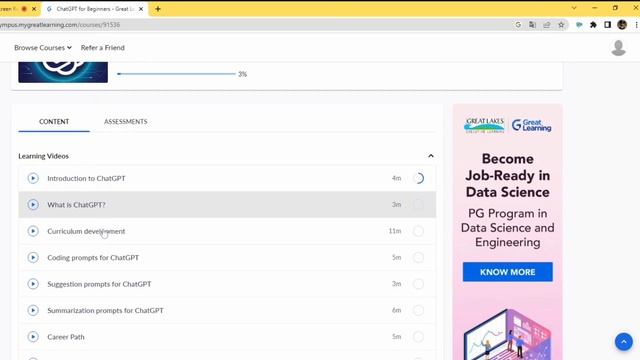Click the 11m duration label

coord(395,231)
